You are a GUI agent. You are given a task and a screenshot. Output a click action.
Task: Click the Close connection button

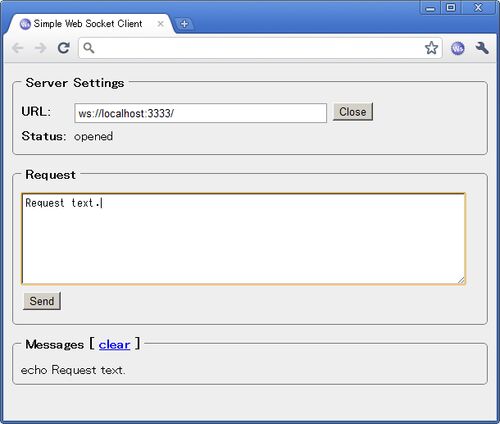tap(353, 112)
